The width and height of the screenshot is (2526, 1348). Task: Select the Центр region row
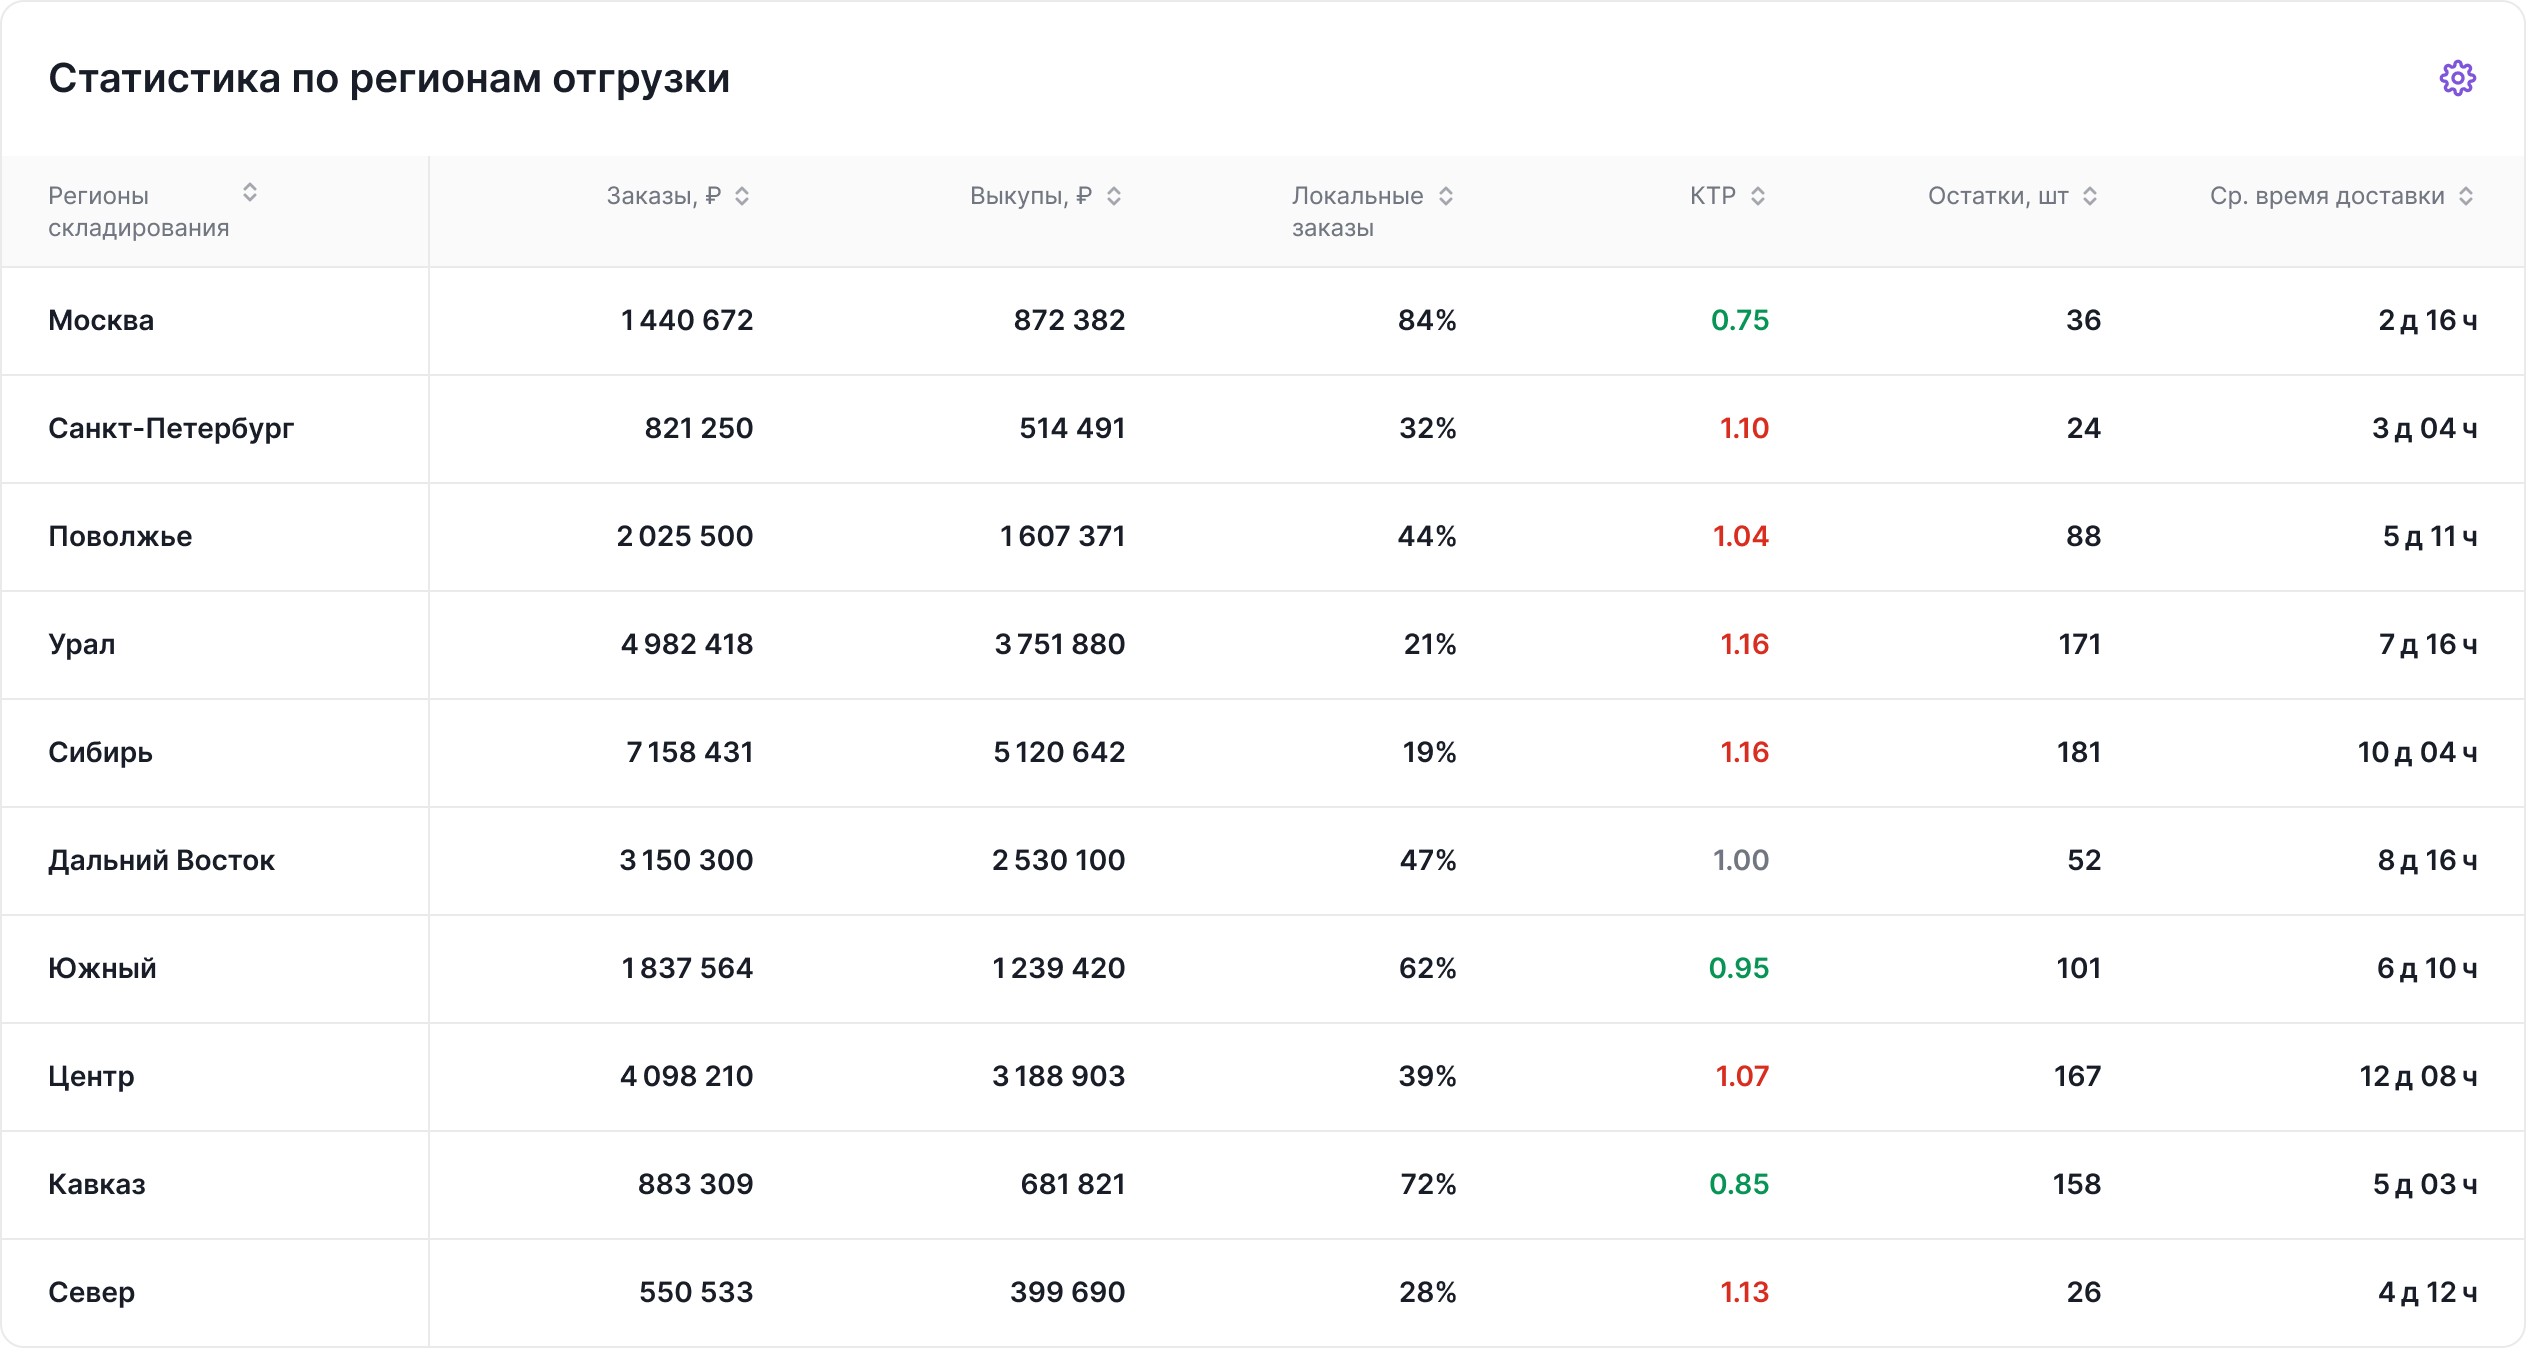pos(1263,1077)
